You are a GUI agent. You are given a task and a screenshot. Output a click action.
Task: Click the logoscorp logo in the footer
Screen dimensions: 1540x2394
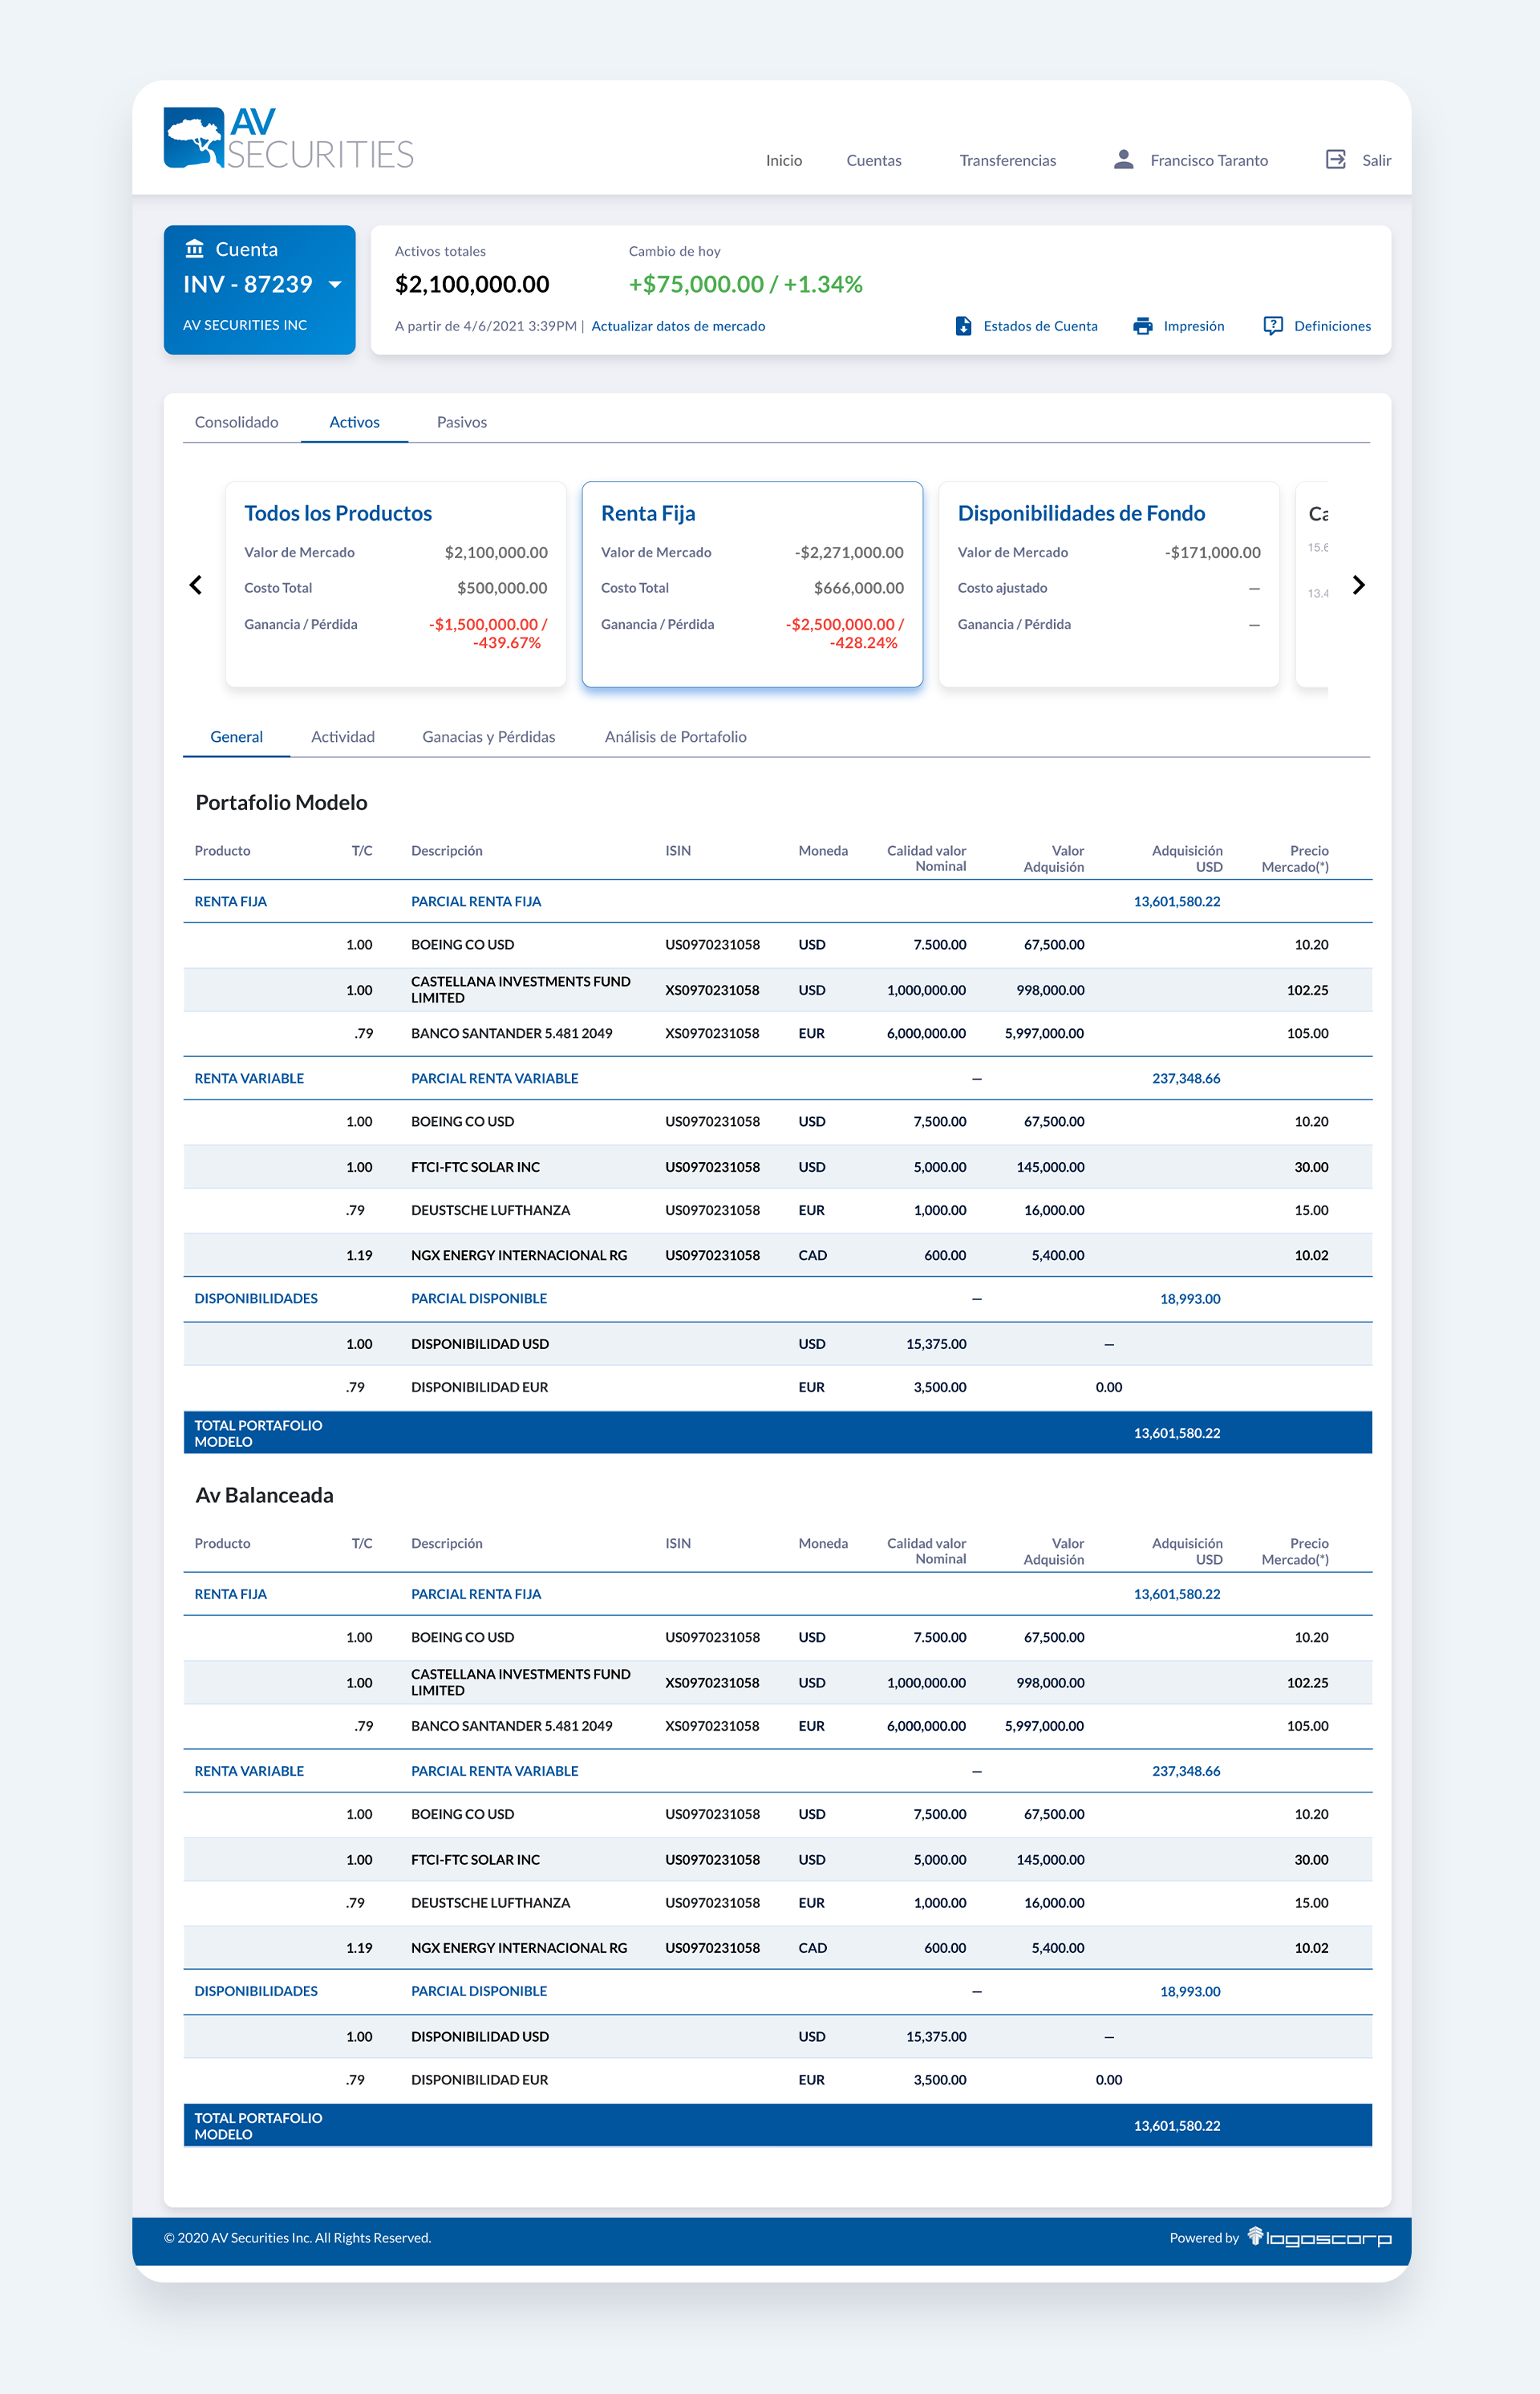pyautogui.click(x=1319, y=2238)
